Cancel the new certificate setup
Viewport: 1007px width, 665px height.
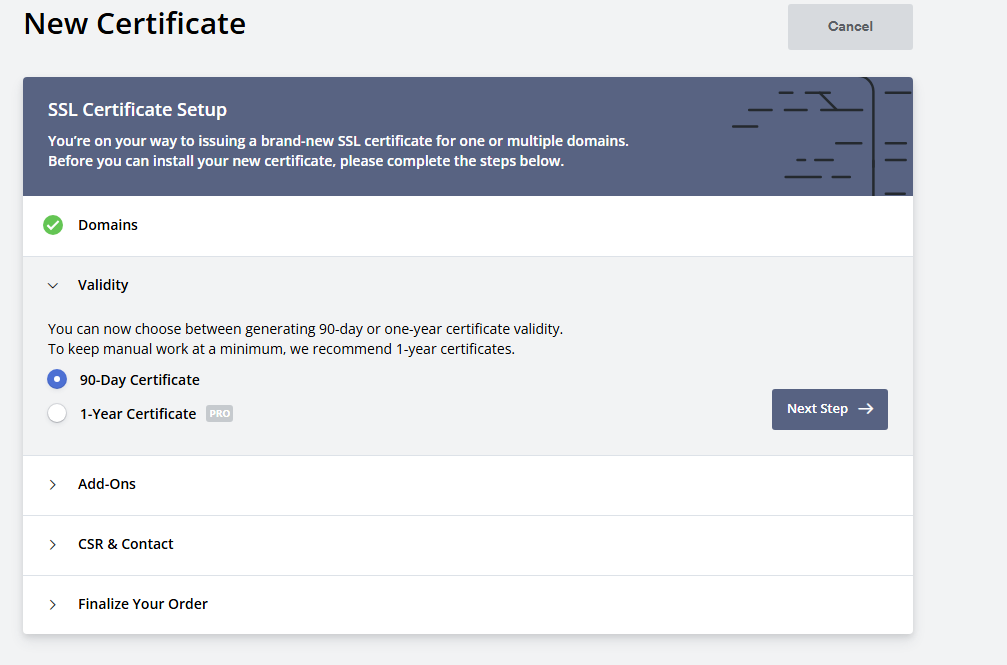coord(849,27)
